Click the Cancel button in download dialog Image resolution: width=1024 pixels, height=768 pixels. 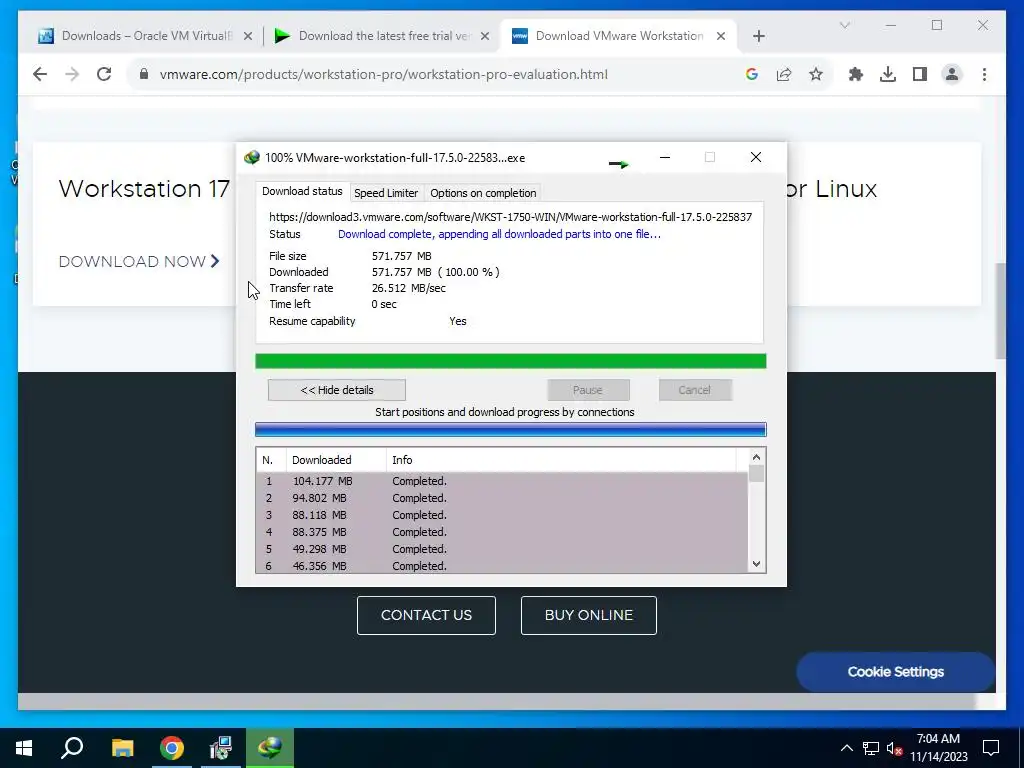[x=695, y=390]
